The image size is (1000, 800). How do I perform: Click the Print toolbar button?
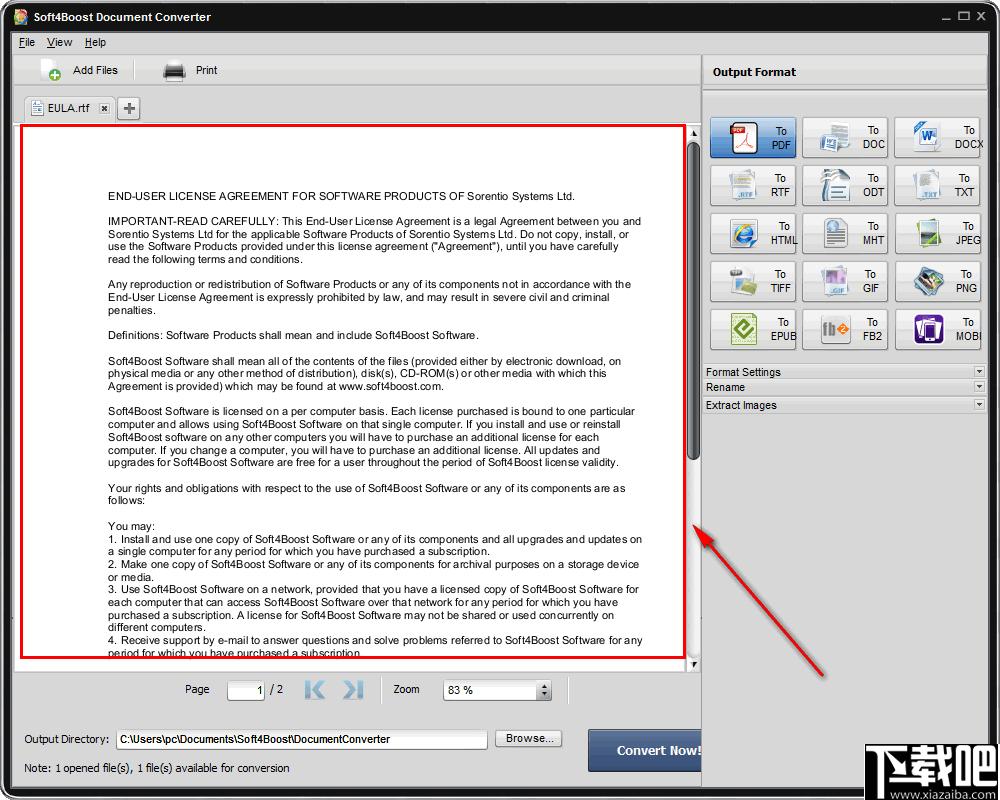(x=190, y=70)
